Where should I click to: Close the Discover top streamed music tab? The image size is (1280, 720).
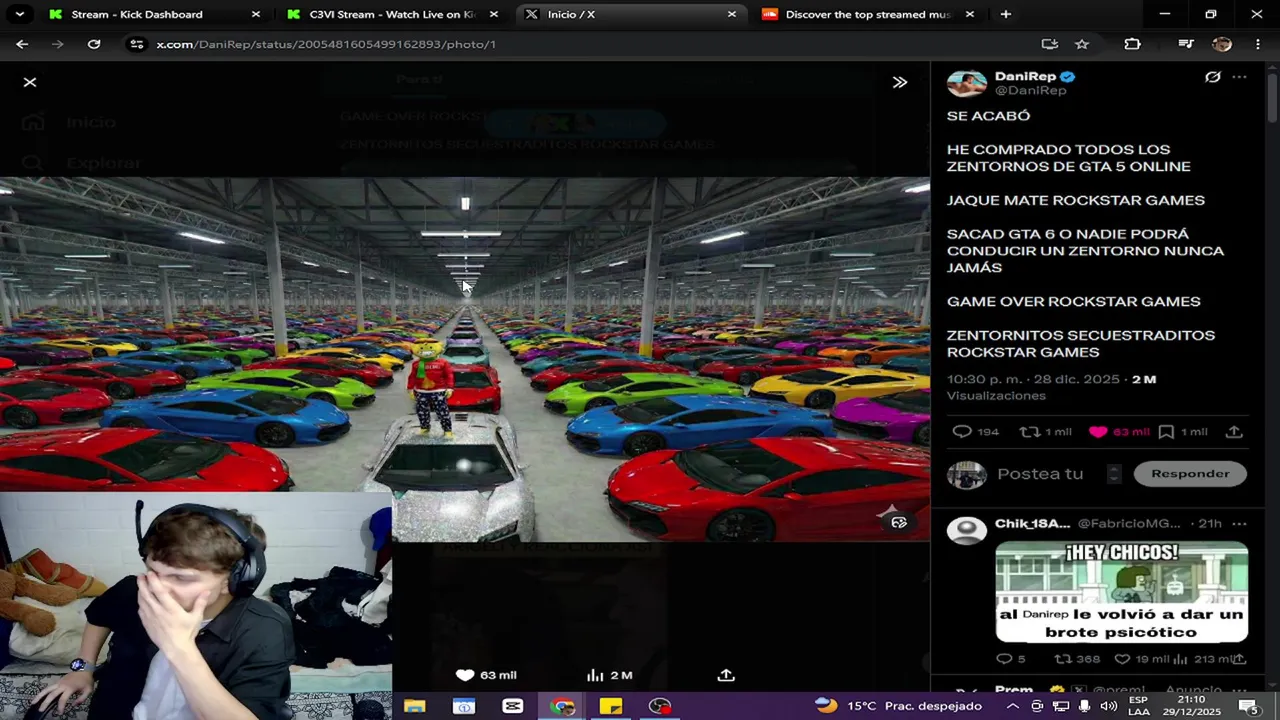pyautogui.click(x=970, y=14)
